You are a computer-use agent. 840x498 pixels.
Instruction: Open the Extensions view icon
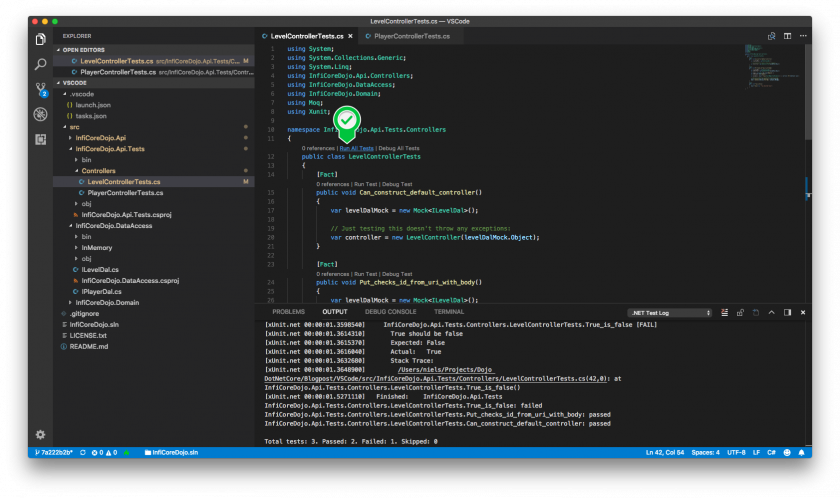pos(41,139)
